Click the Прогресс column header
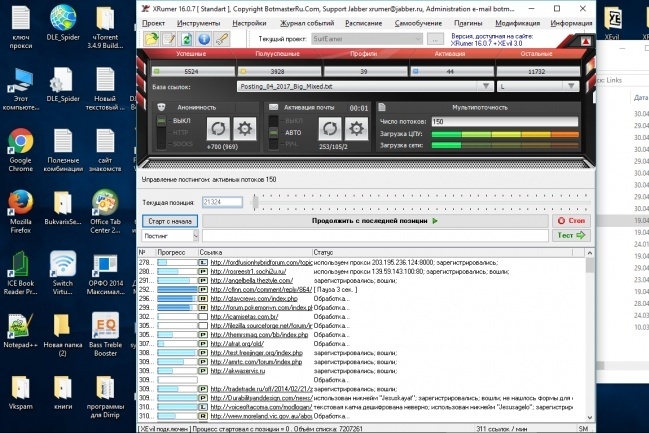Viewport: 649px width, 433px height. pyautogui.click(x=177, y=253)
